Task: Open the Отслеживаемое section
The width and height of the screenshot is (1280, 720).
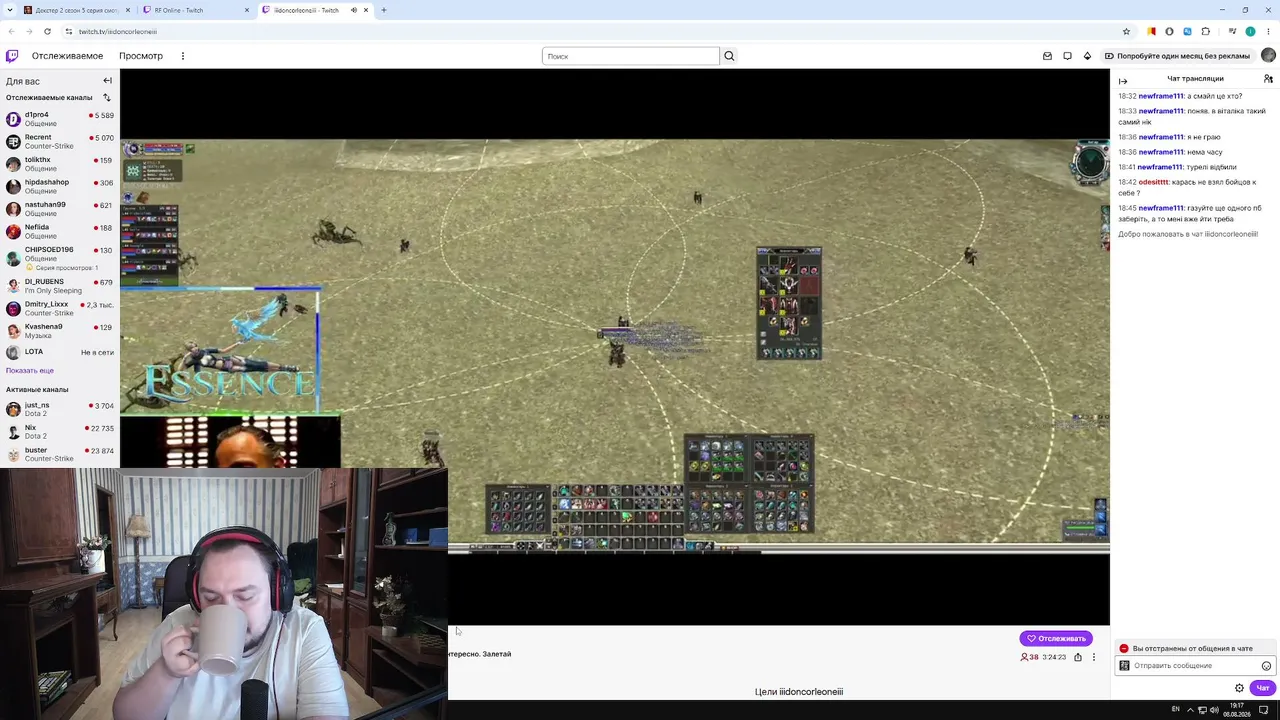Action: 67,56
